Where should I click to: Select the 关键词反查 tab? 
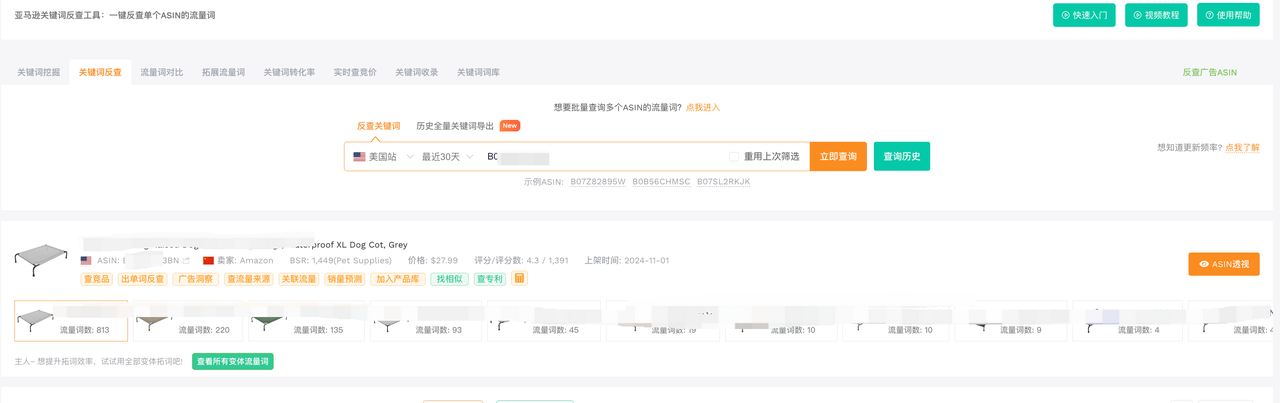point(100,73)
